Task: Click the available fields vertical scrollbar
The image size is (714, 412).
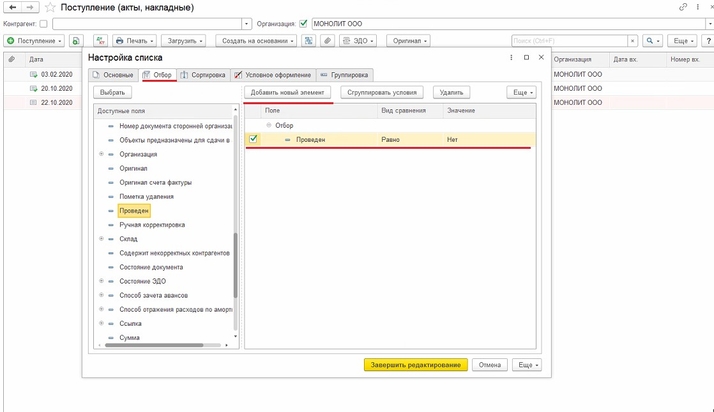Action: [x=236, y=265]
